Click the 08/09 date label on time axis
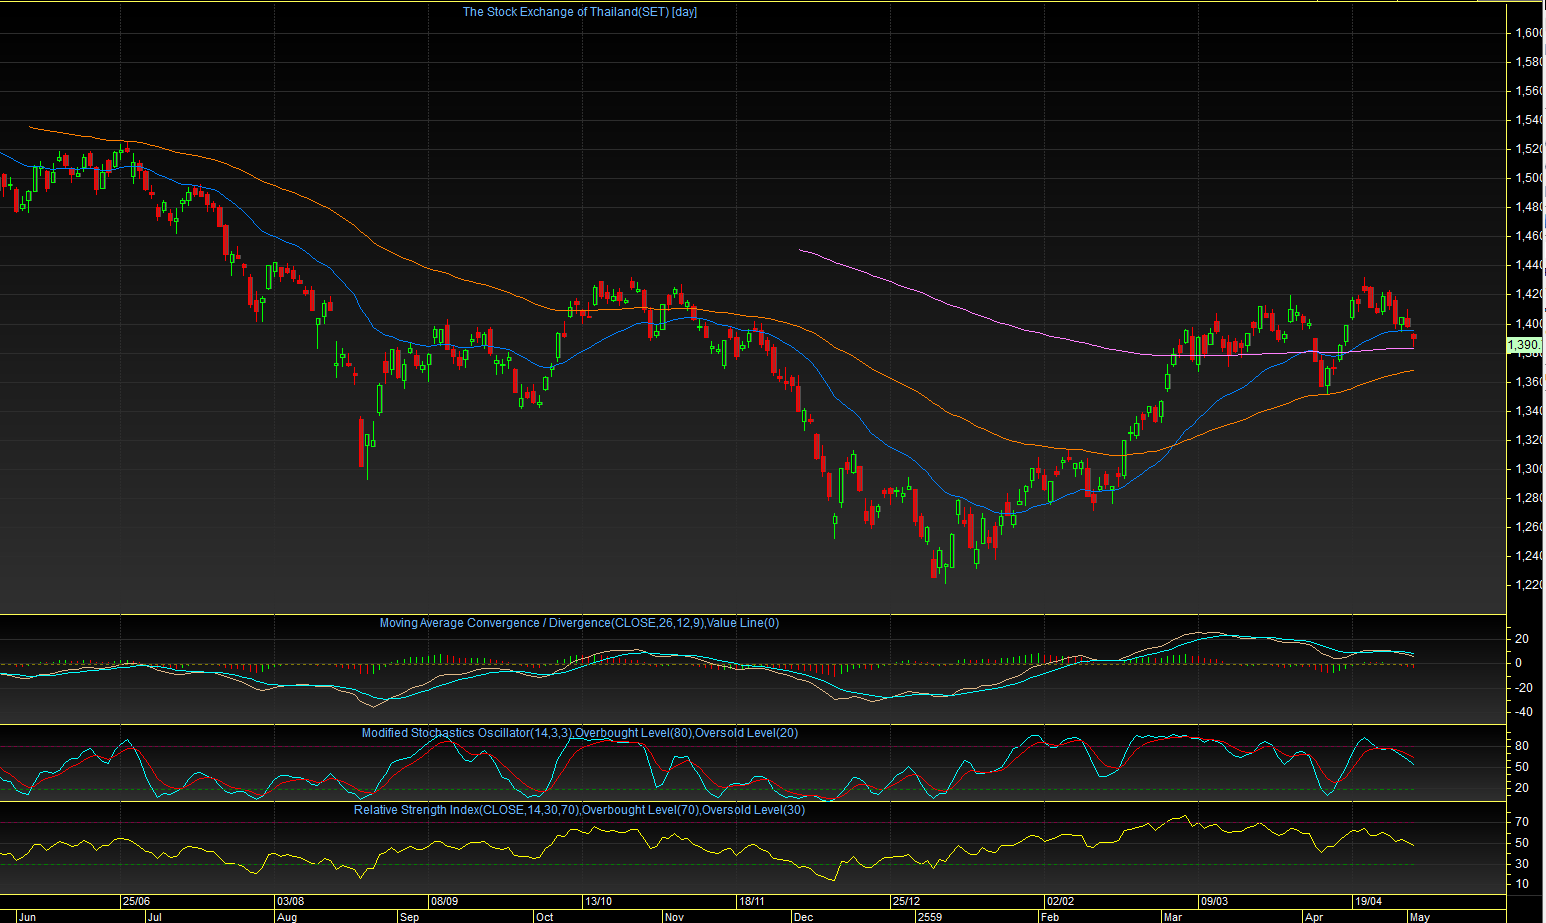1546x923 pixels. [x=444, y=902]
